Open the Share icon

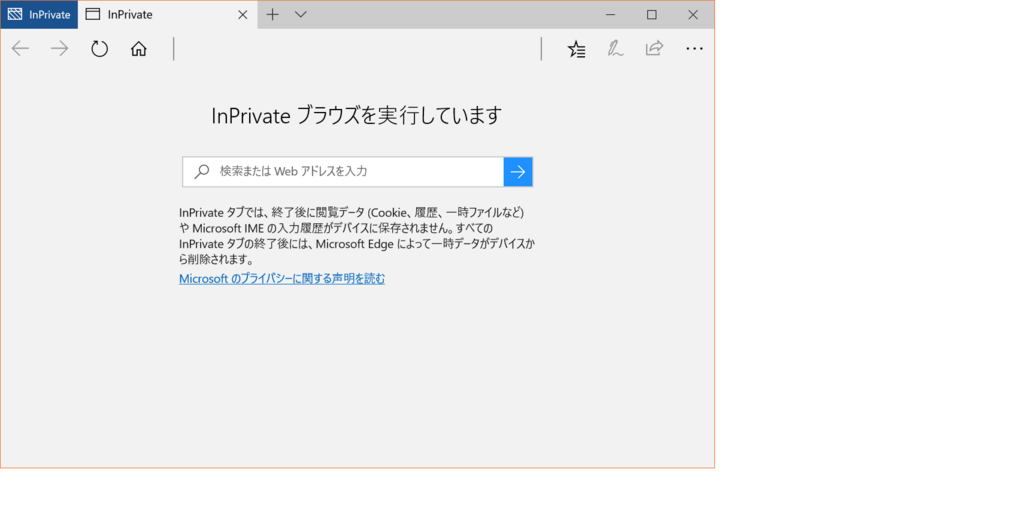tap(654, 48)
